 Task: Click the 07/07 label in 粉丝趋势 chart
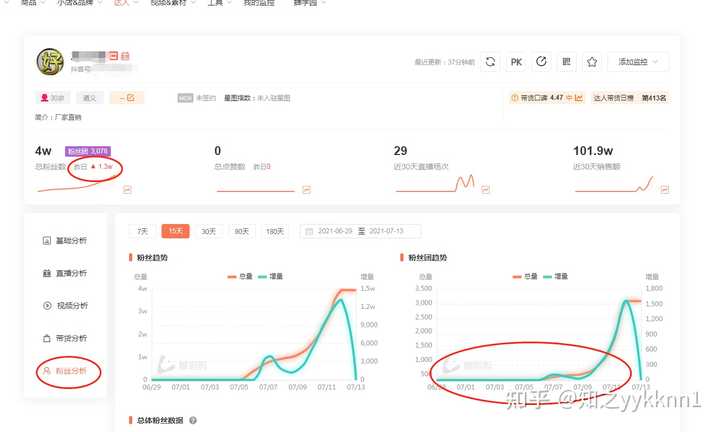click(268, 387)
